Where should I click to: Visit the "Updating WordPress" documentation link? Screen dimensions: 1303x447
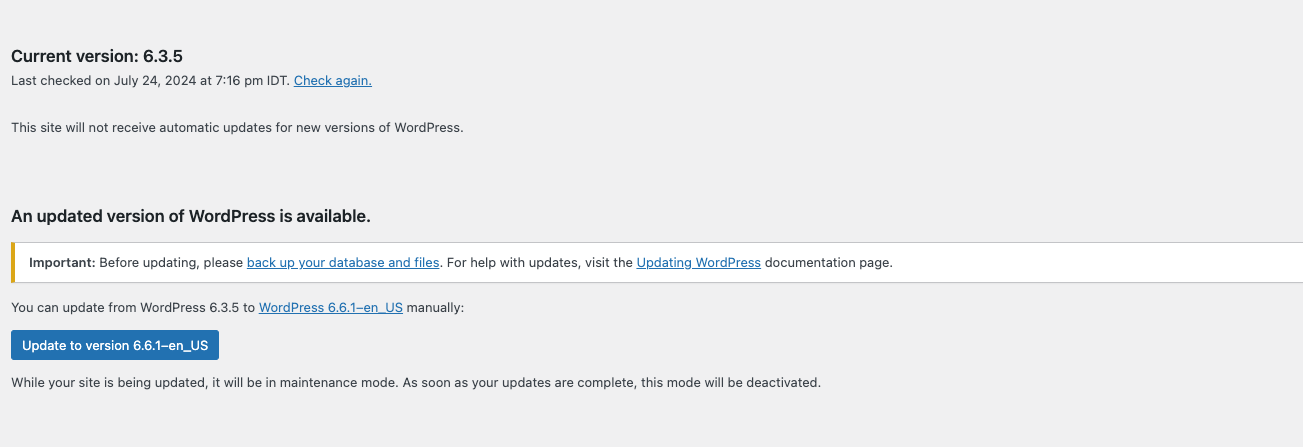click(x=699, y=263)
